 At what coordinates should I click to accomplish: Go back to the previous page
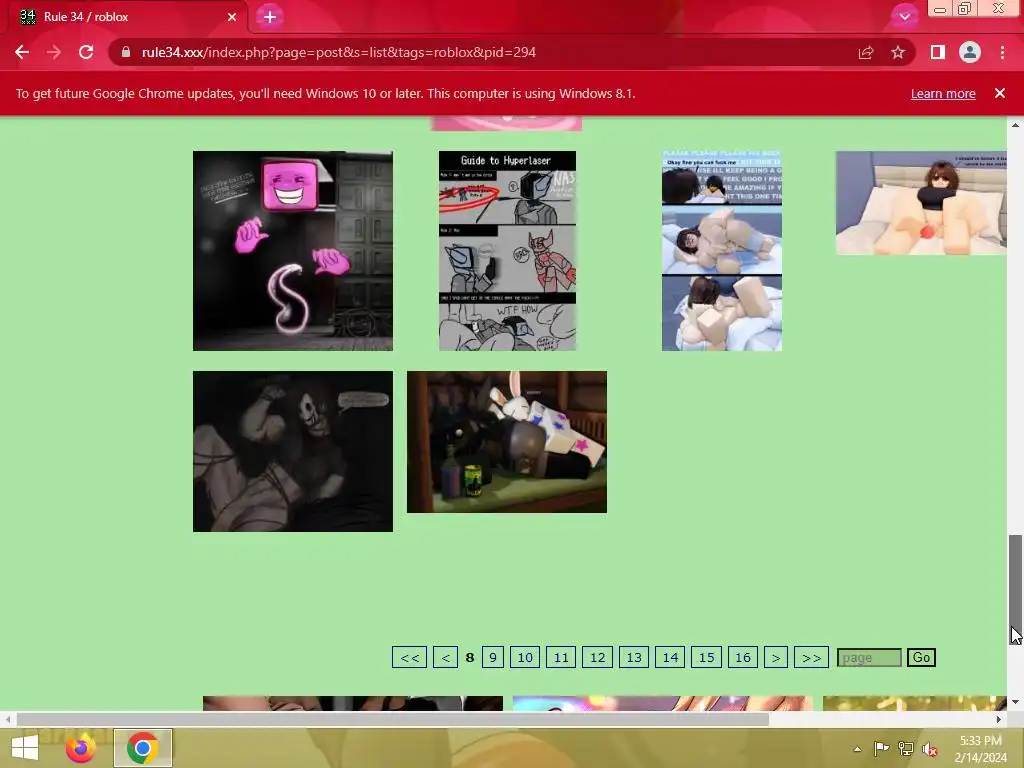point(22,52)
